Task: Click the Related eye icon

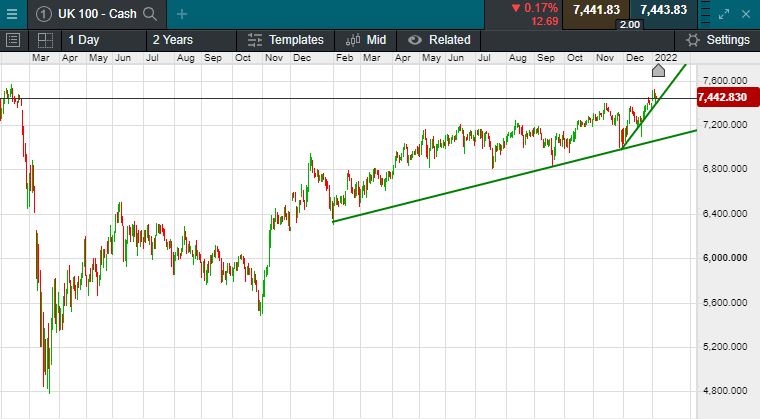Action: [413, 40]
